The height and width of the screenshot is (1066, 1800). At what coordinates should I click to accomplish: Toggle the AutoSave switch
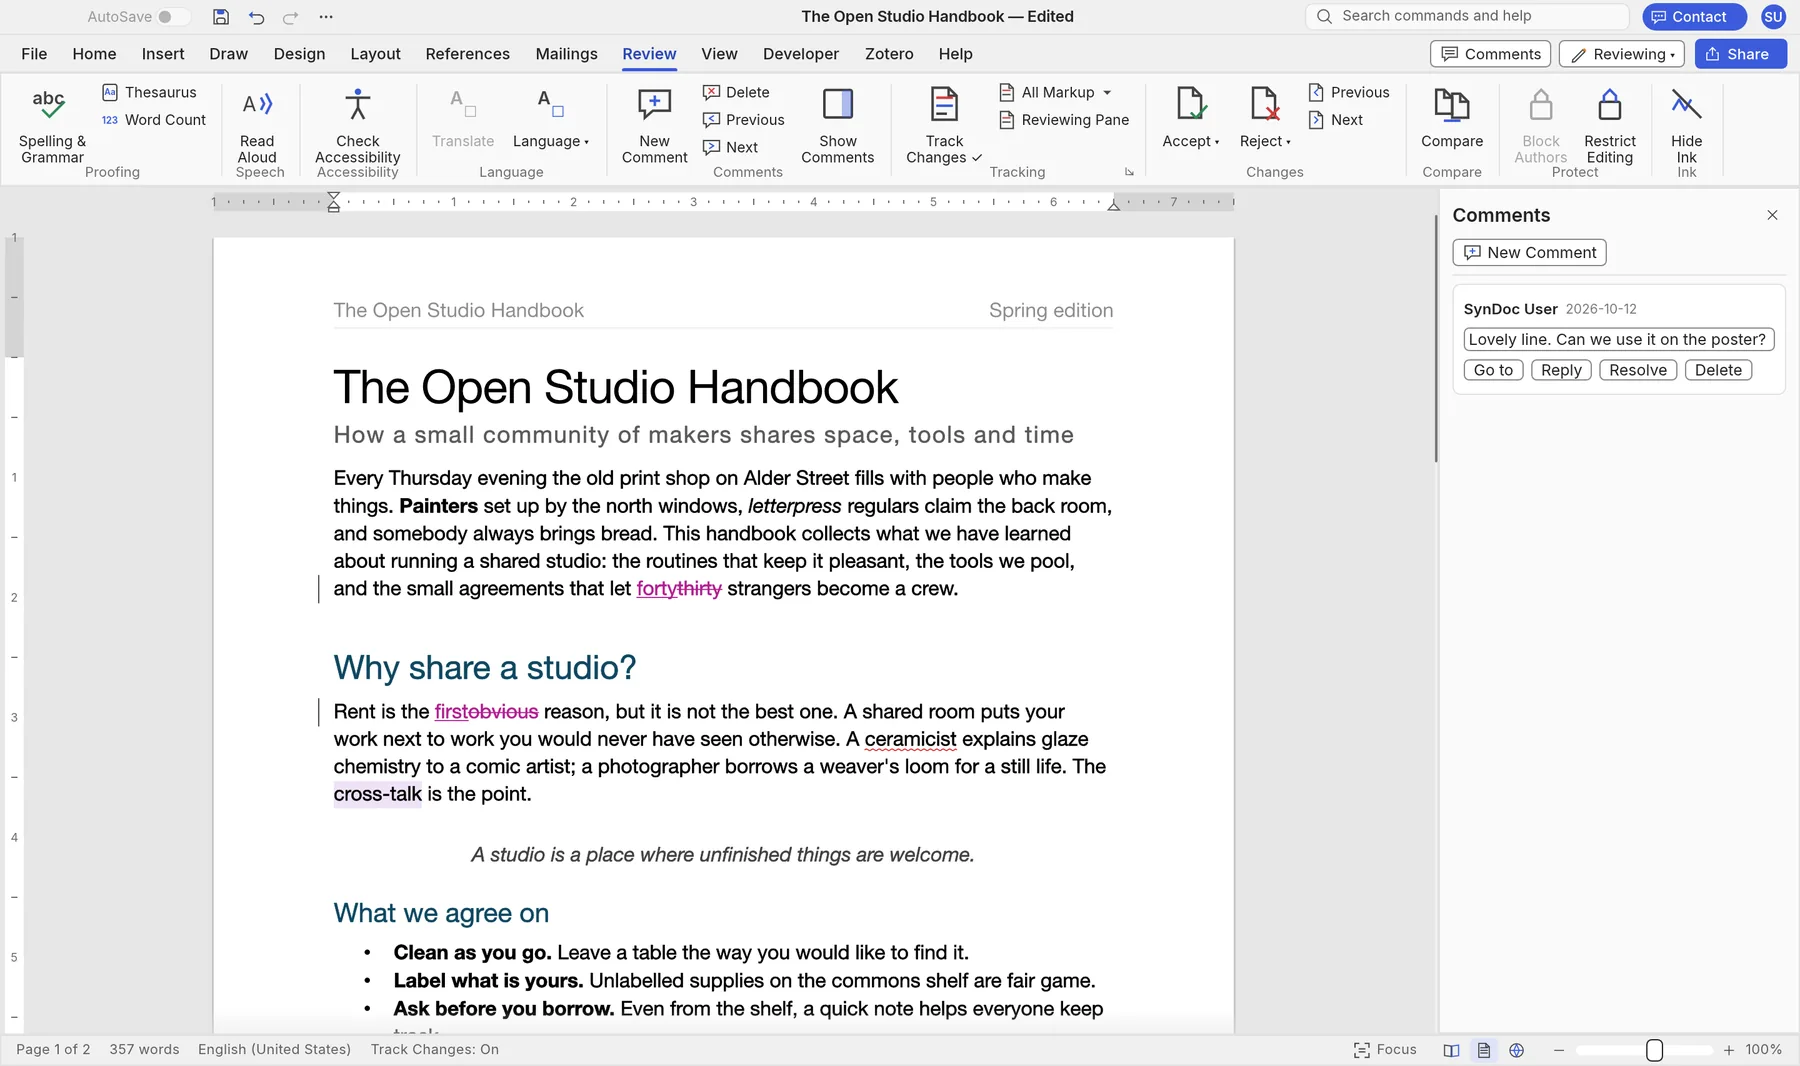173,17
